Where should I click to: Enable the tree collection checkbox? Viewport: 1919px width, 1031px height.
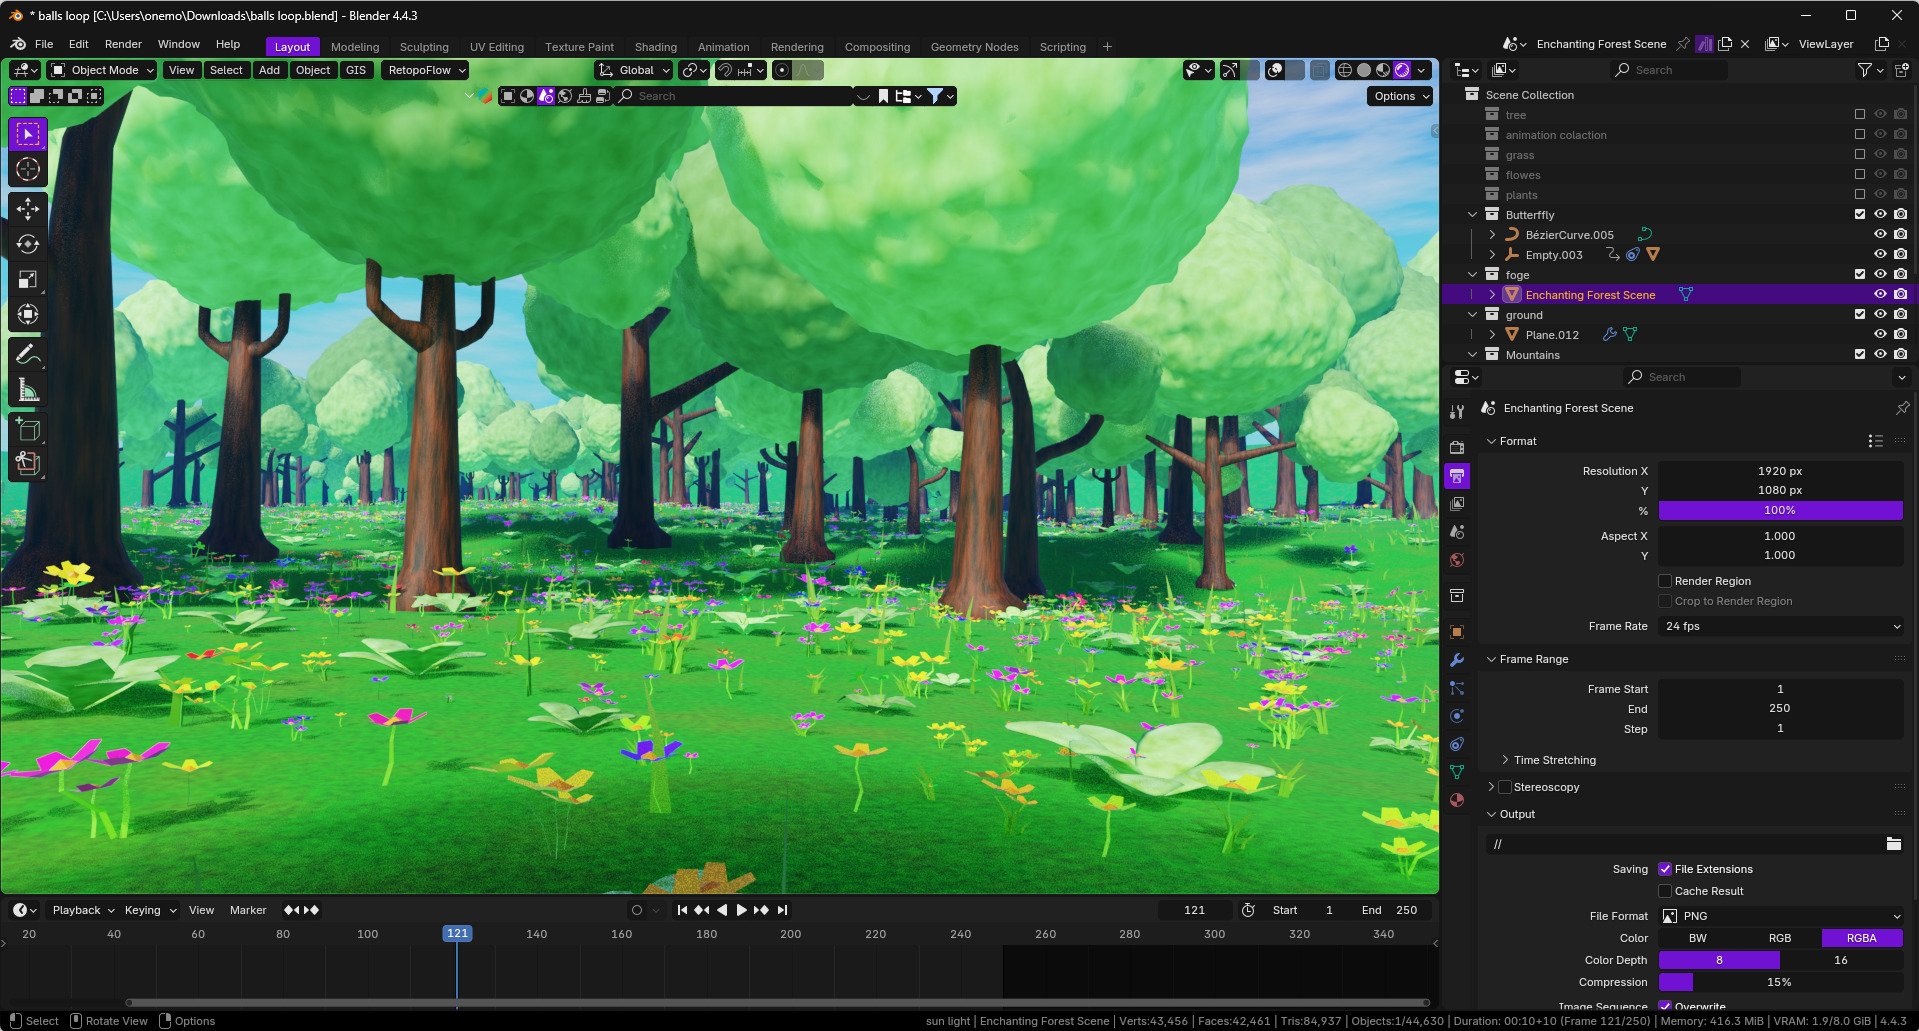[x=1860, y=114]
